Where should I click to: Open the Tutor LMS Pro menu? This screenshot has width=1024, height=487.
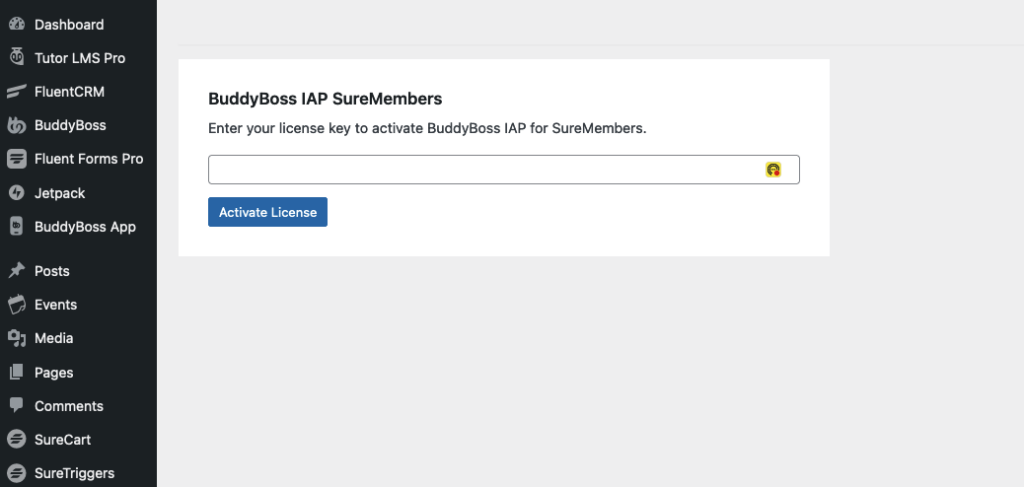80,58
